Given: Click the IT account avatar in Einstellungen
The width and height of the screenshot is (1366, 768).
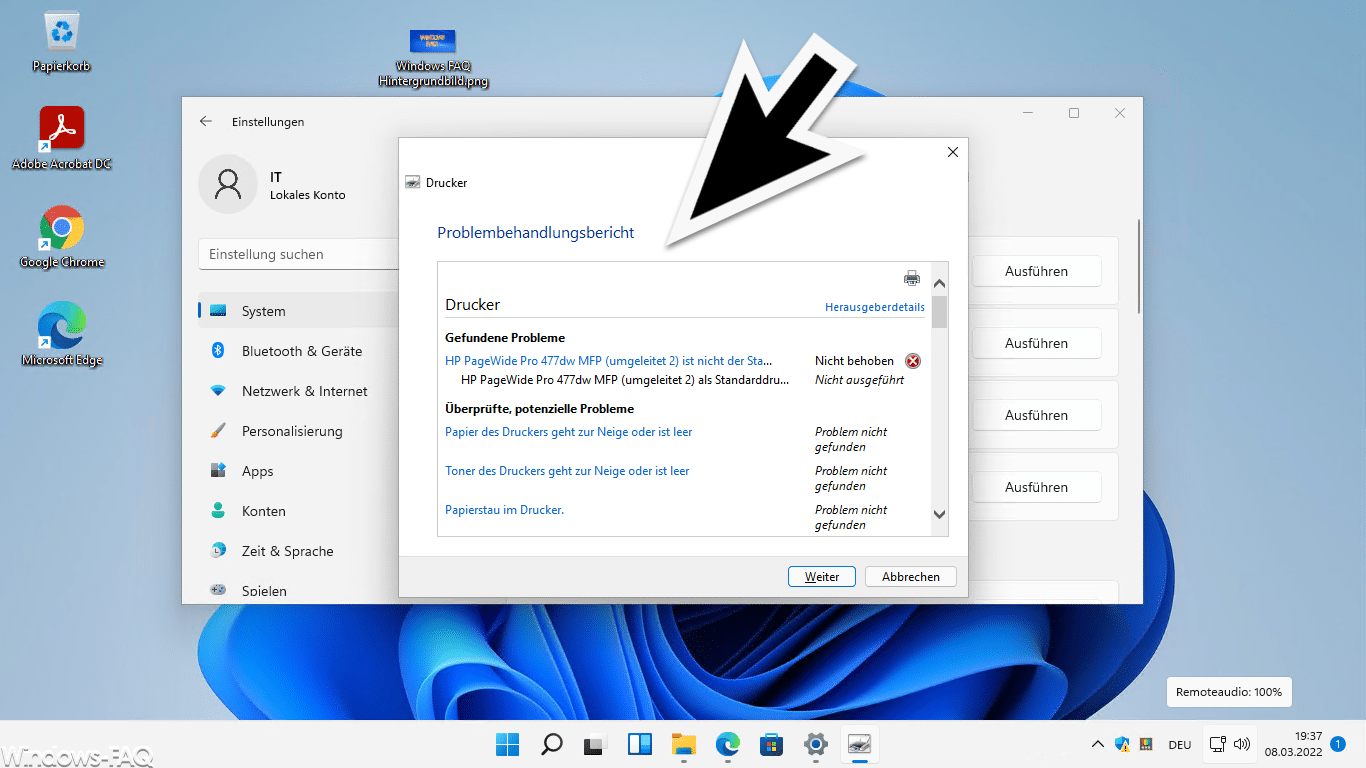Looking at the screenshot, I should (228, 184).
